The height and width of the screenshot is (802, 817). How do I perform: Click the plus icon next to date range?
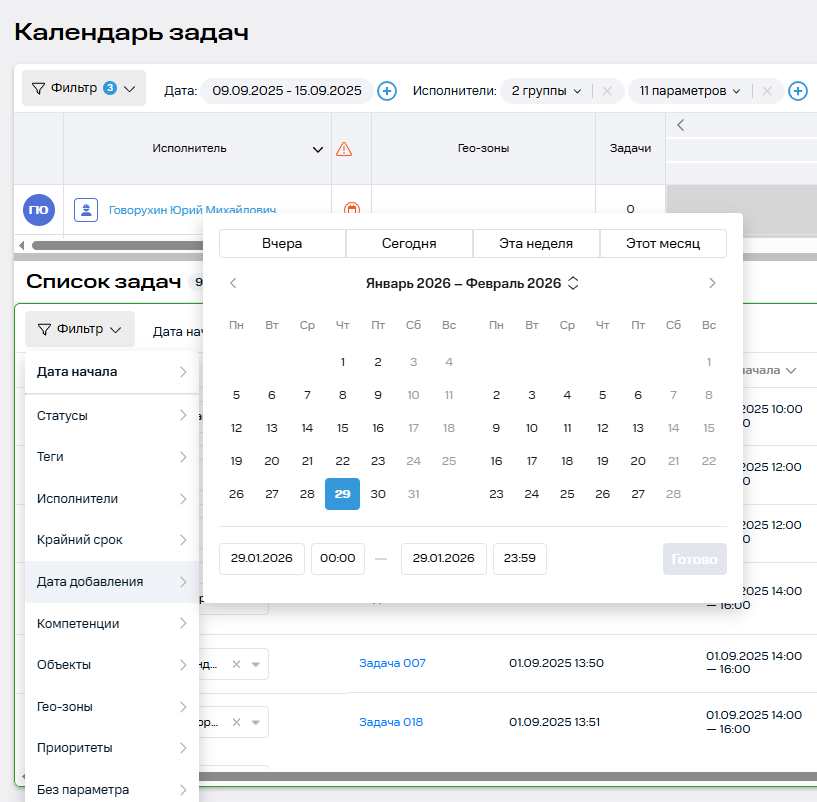coord(387,91)
